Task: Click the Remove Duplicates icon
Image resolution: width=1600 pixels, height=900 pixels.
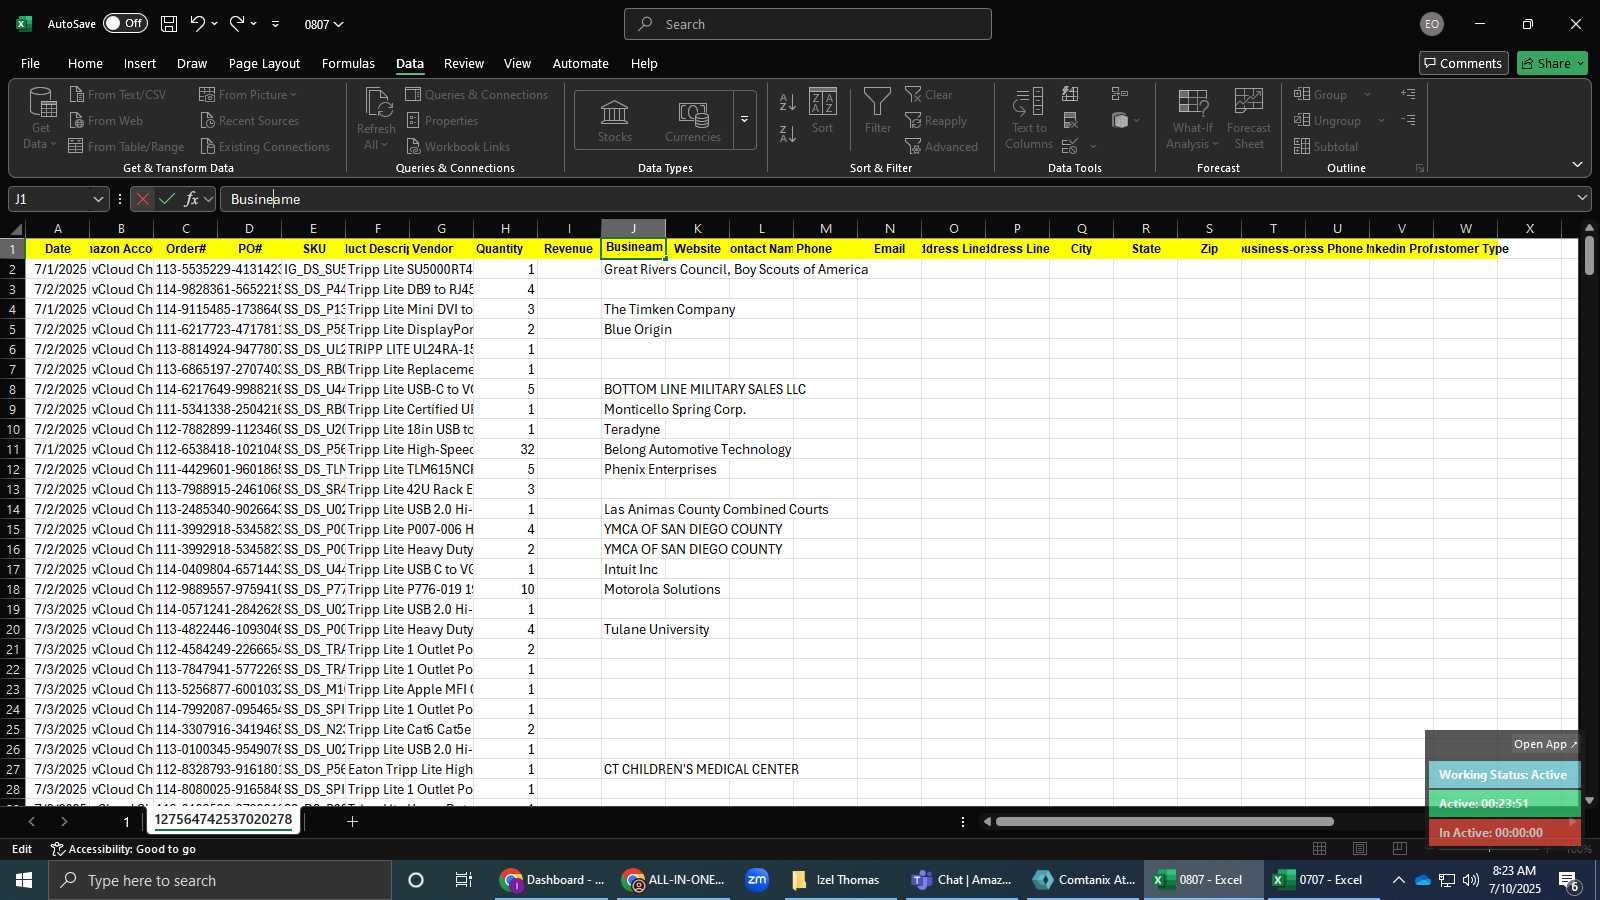Action: 1070,120
